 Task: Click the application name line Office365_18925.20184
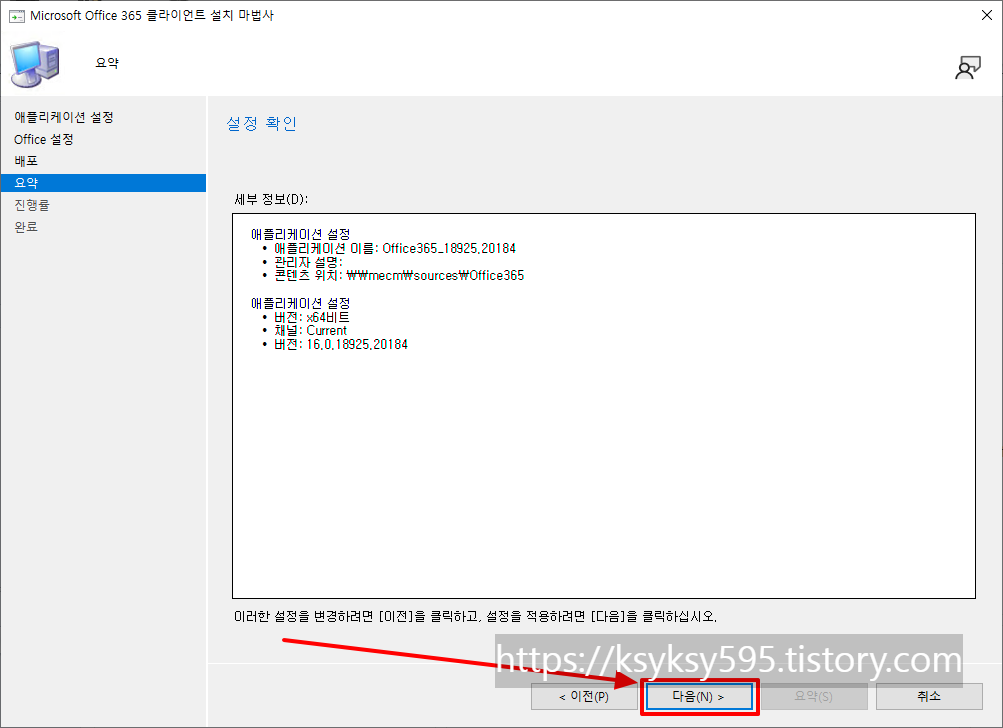point(395,248)
